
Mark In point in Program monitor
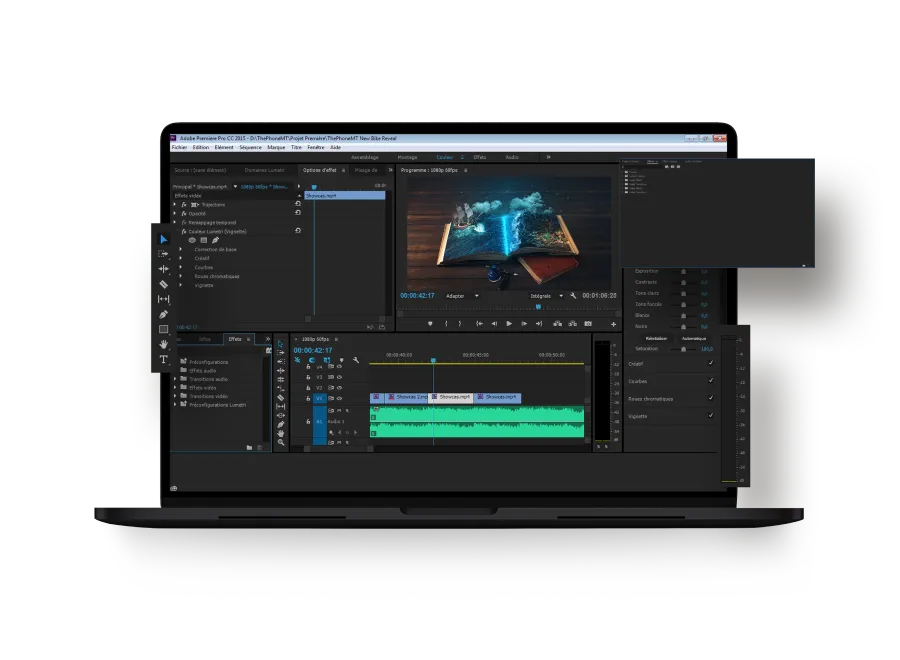pyautogui.click(x=446, y=324)
